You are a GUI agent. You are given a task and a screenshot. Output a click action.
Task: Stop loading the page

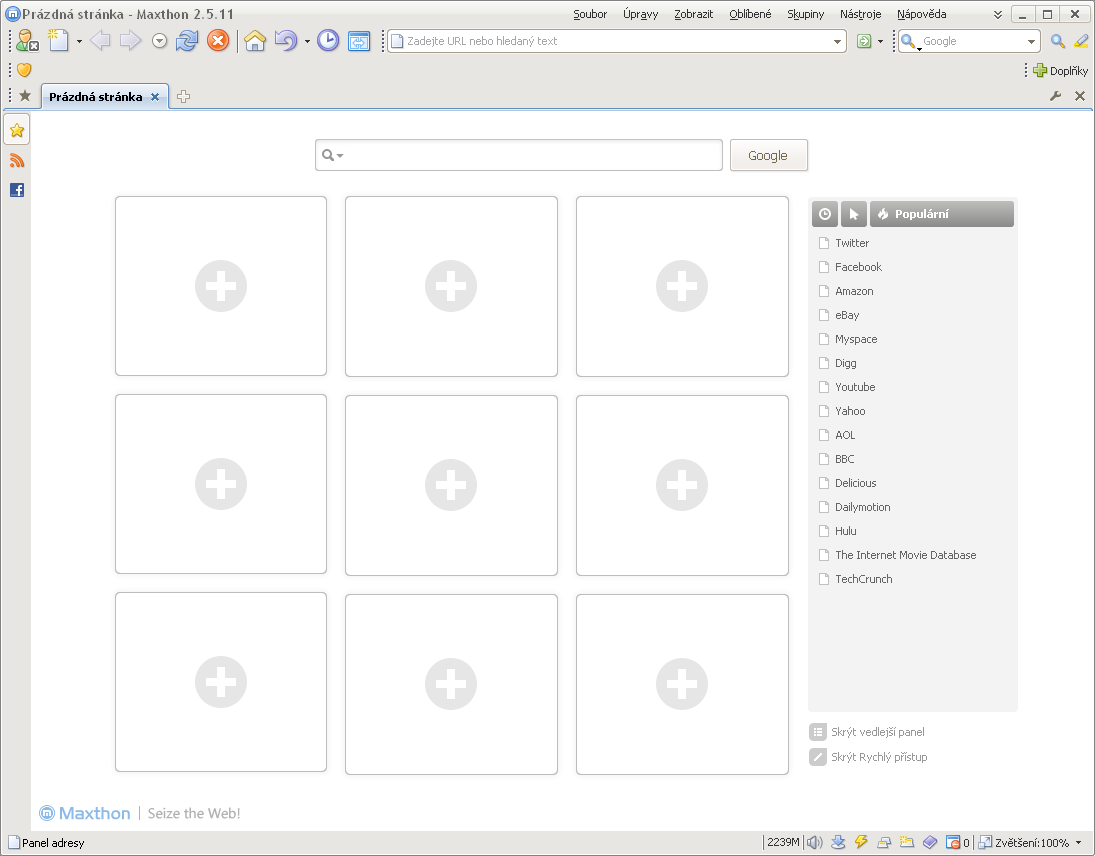click(x=218, y=41)
